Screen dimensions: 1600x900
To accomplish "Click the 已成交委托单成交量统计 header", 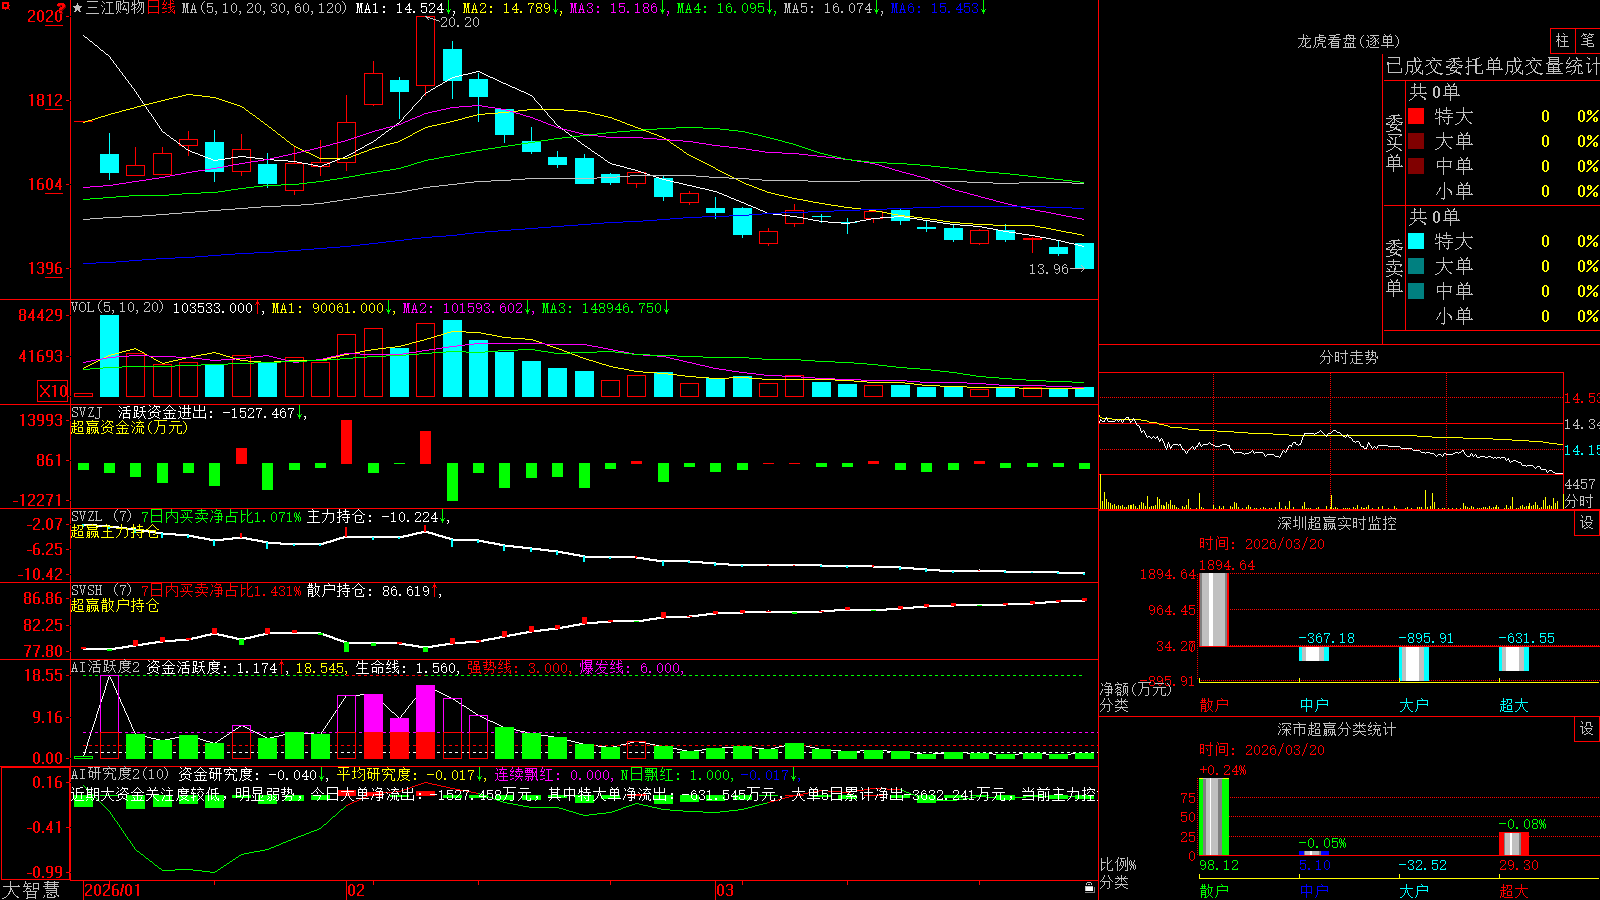I will coord(1492,66).
